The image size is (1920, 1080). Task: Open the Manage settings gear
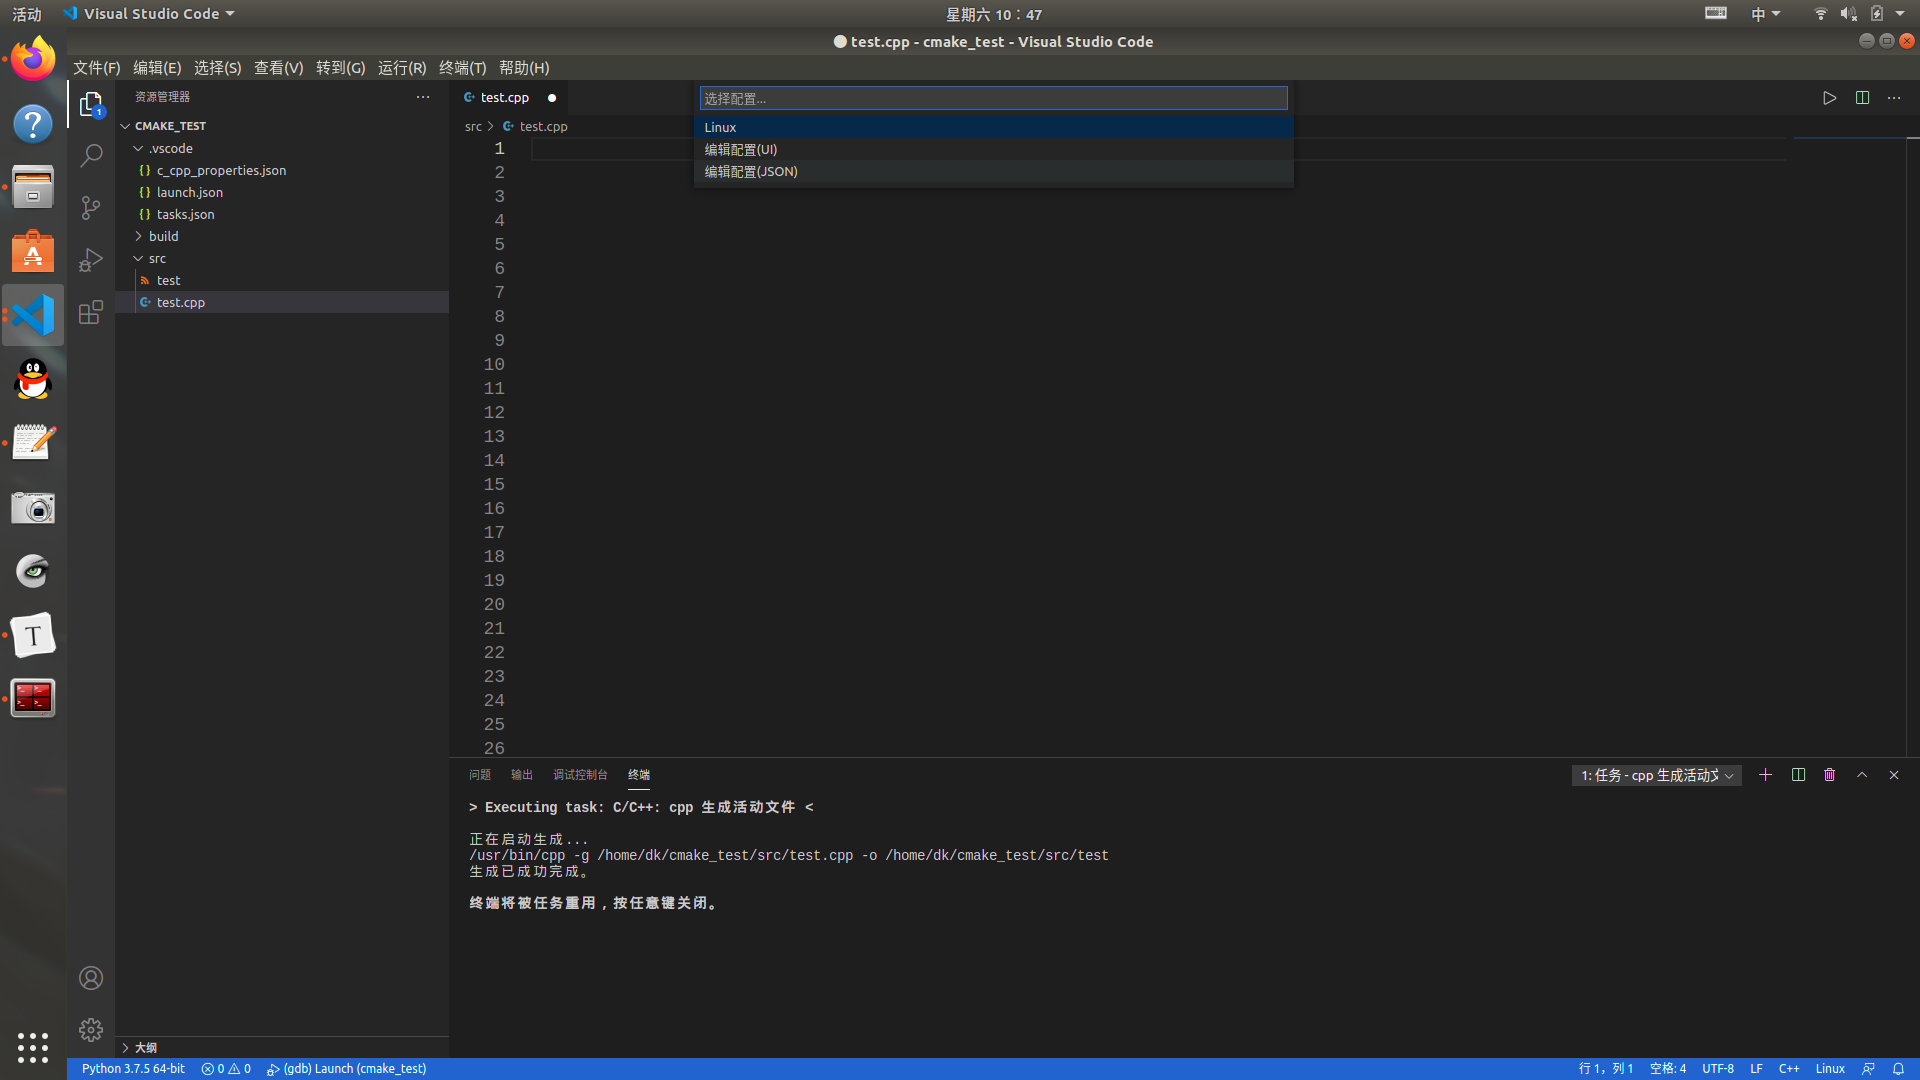pyautogui.click(x=91, y=1030)
